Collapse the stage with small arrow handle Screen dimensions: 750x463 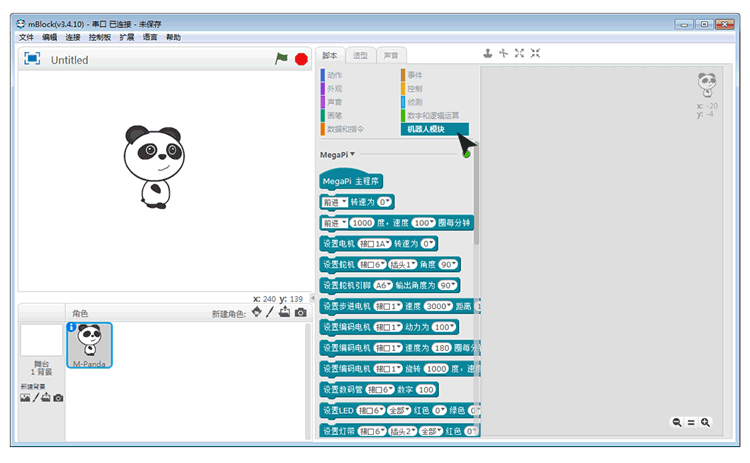point(312,298)
